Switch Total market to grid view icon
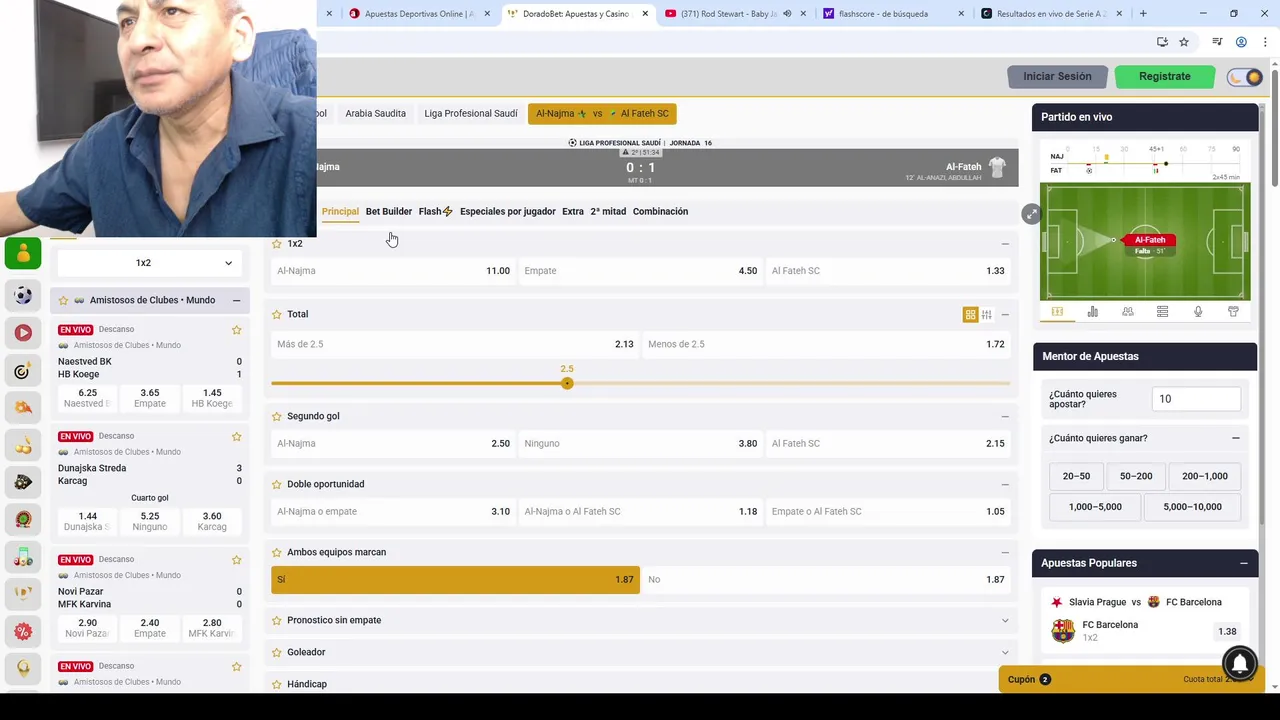This screenshot has width=1280, height=720. [970, 315]
